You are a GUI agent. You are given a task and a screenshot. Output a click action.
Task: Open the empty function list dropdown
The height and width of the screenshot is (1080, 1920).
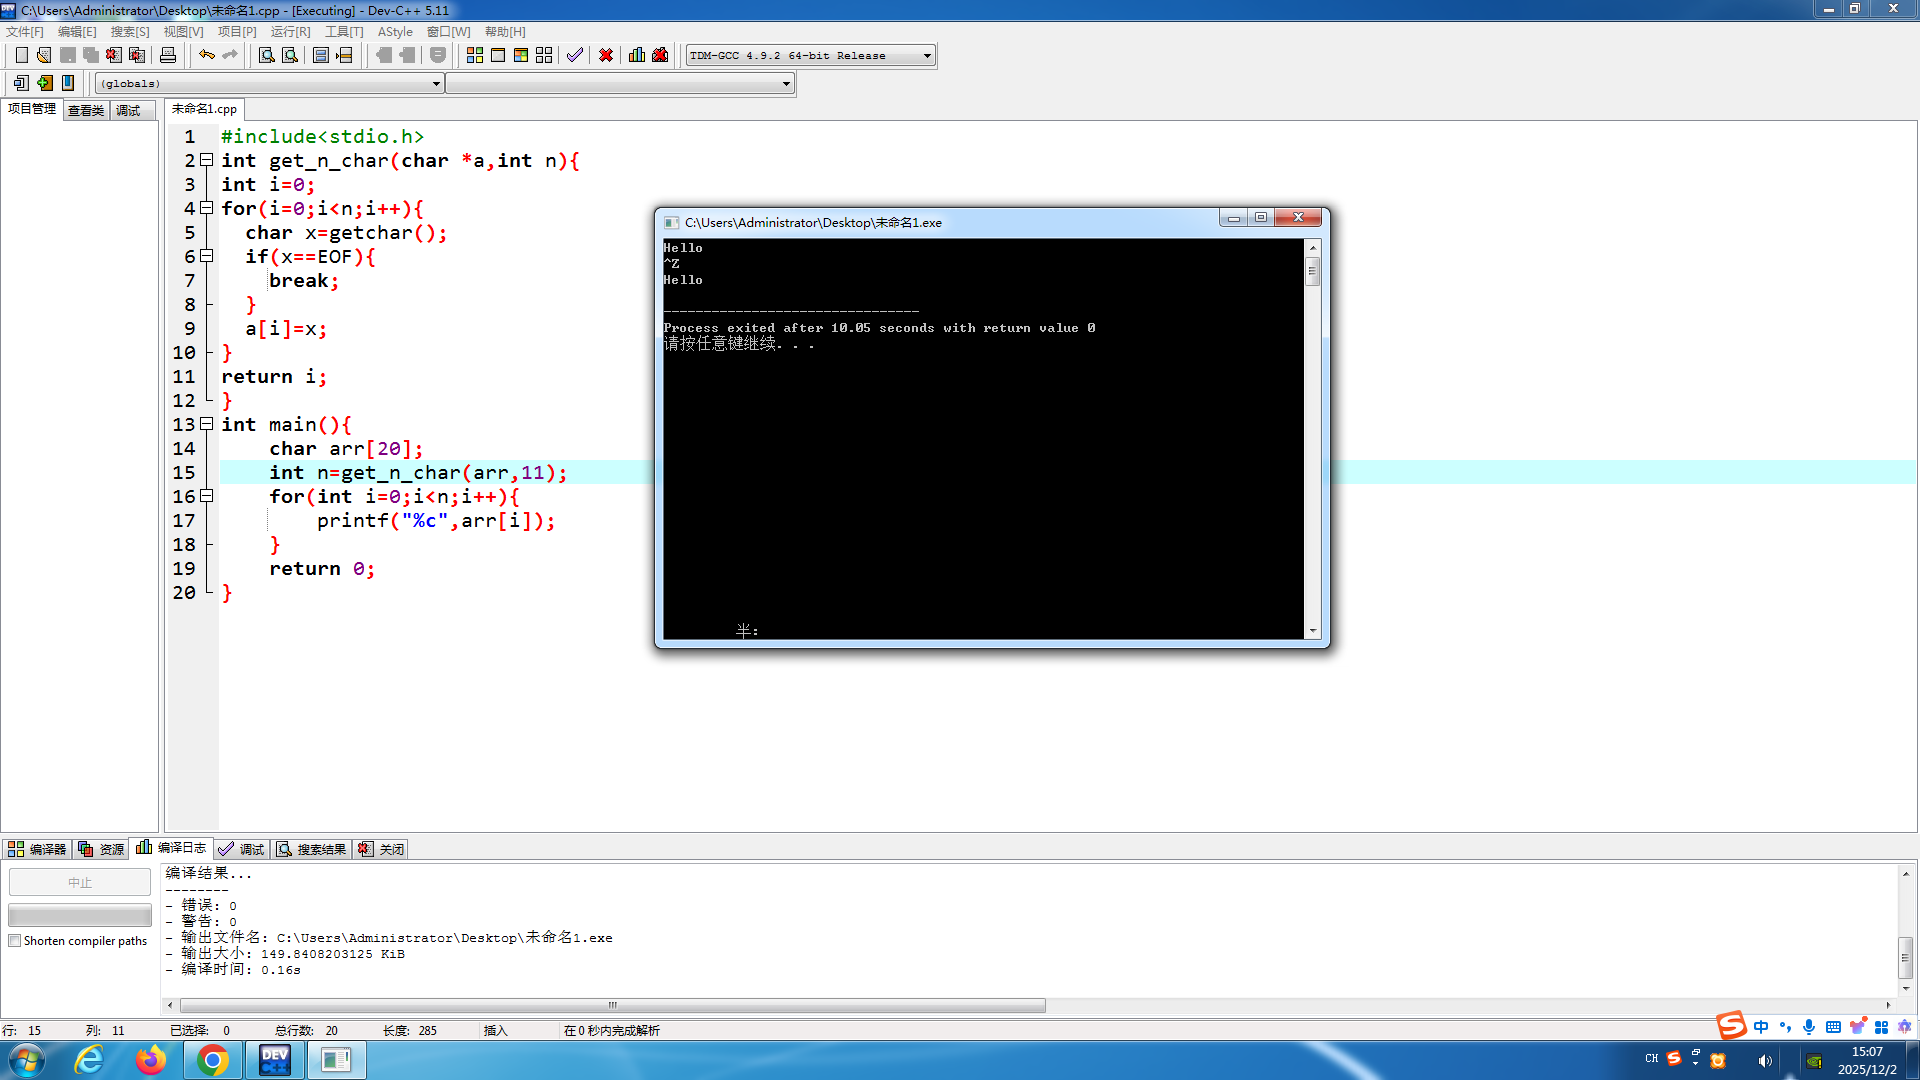786,84
